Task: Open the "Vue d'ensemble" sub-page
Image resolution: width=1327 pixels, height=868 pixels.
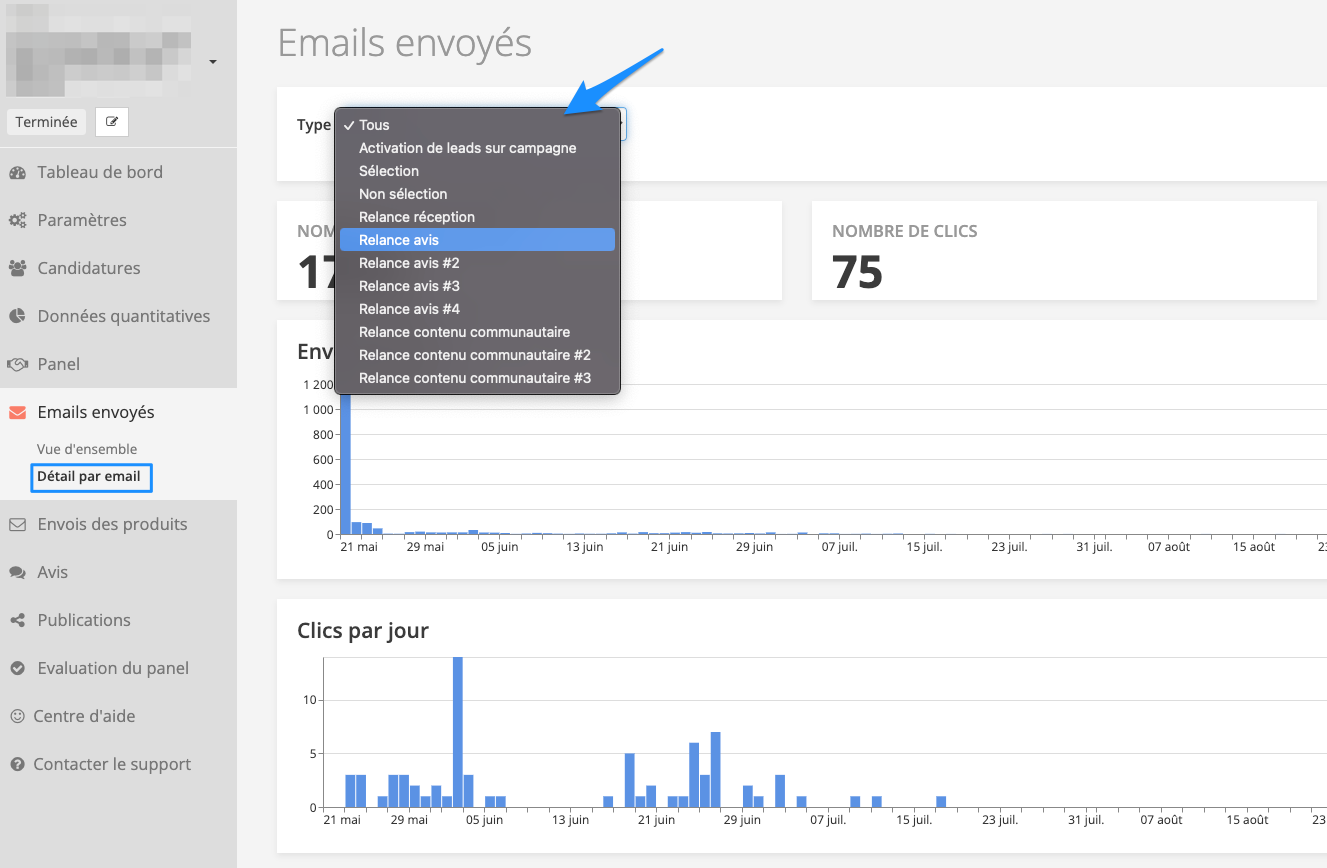Action: pyautogui.click(x=87, y=449)
